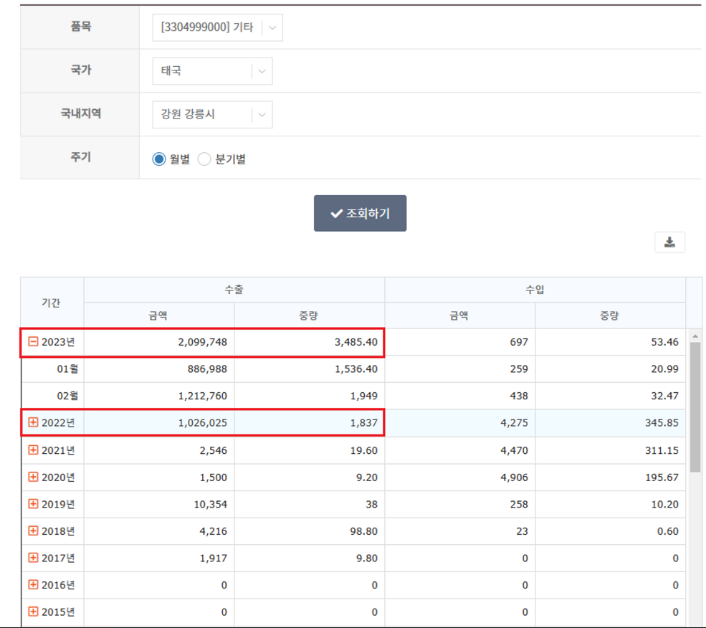Click the 수출 column group header
Image resolution: width=706 pixels, height=628 pixels.
pos(234,289)
